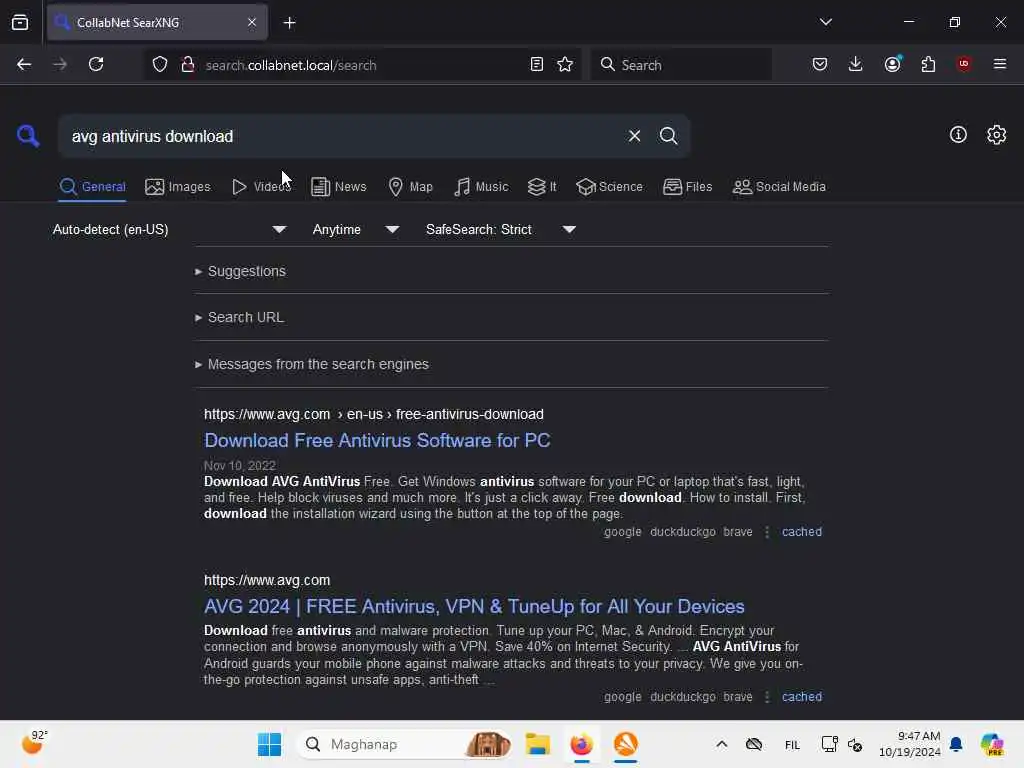Open the Avast taskbar app icon
The image size is (1024, 768).
tap(625, 744)
